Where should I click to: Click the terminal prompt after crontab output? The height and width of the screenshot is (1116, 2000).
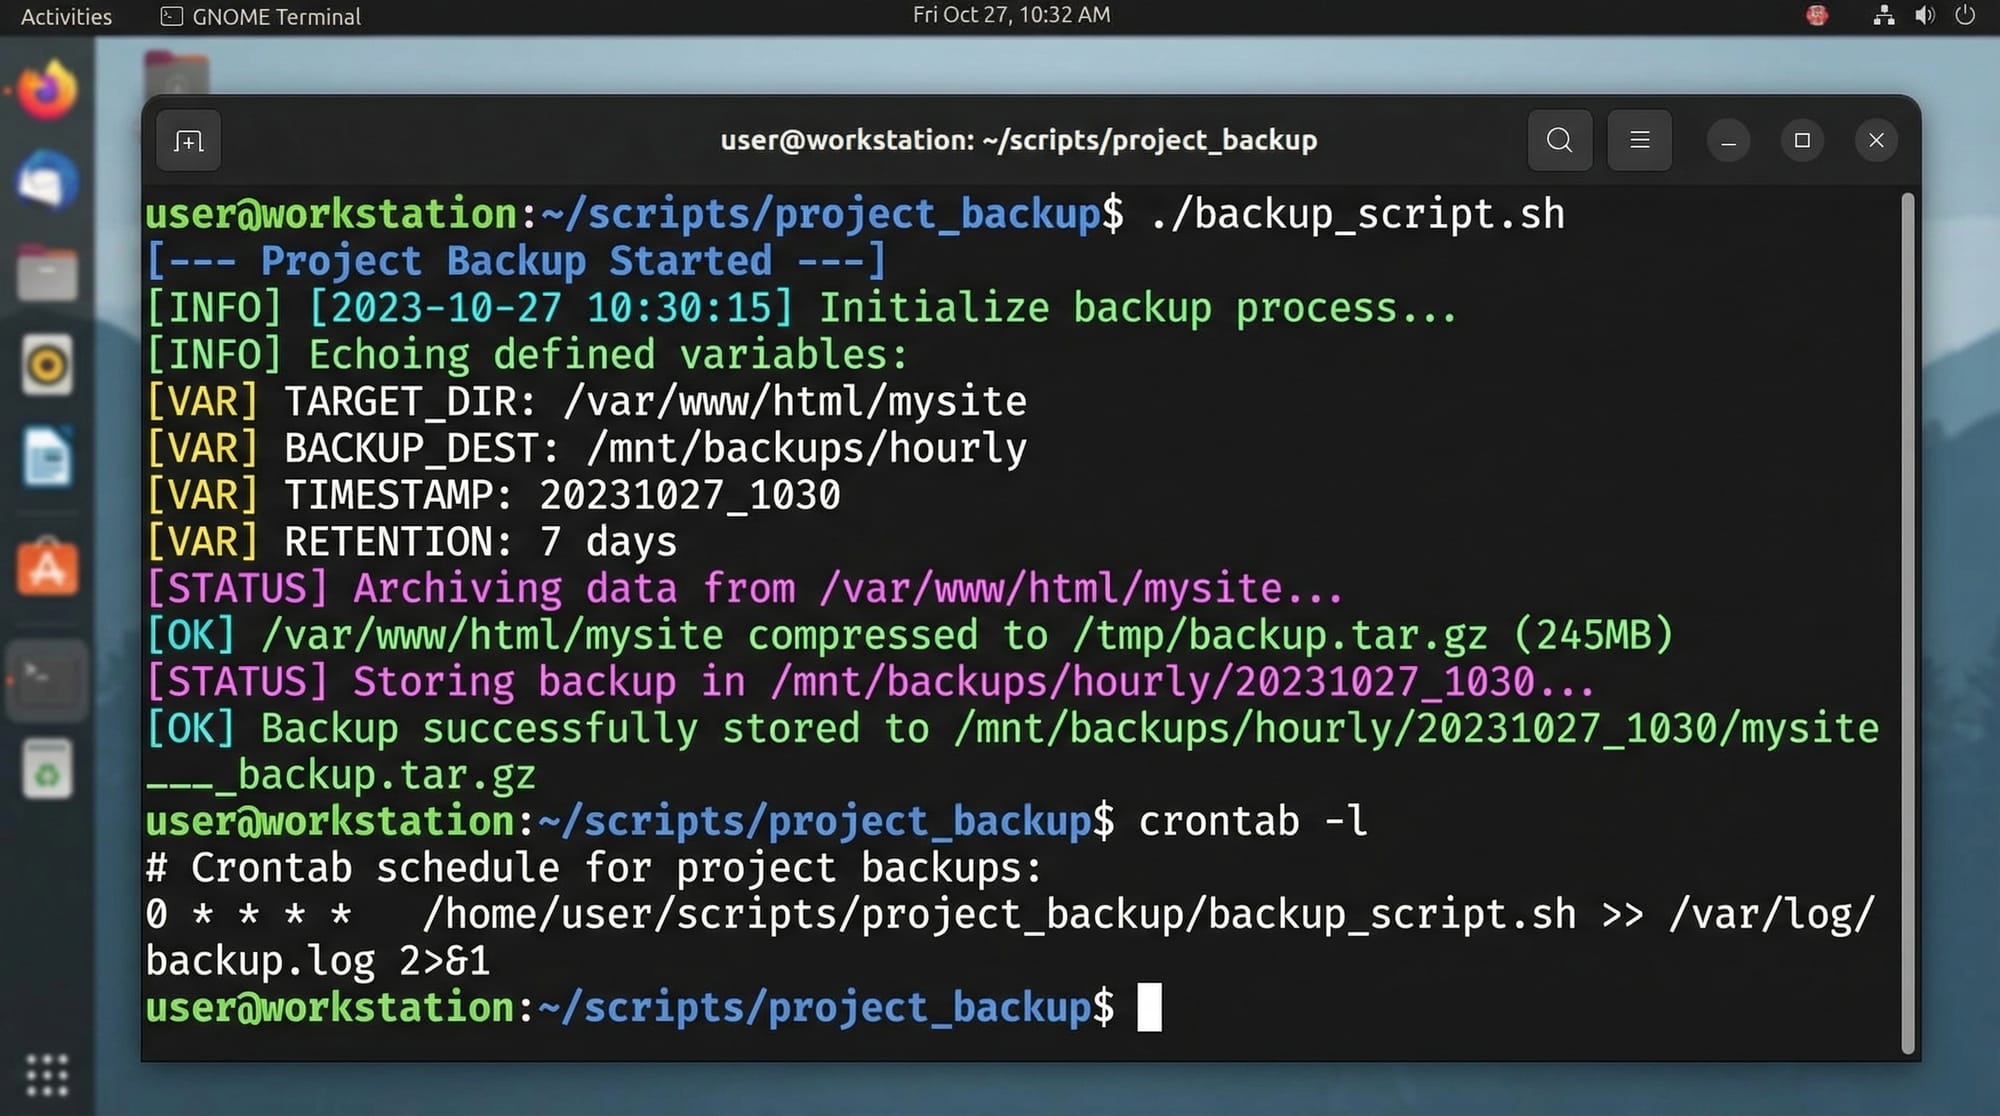tap(1148, 1006)
